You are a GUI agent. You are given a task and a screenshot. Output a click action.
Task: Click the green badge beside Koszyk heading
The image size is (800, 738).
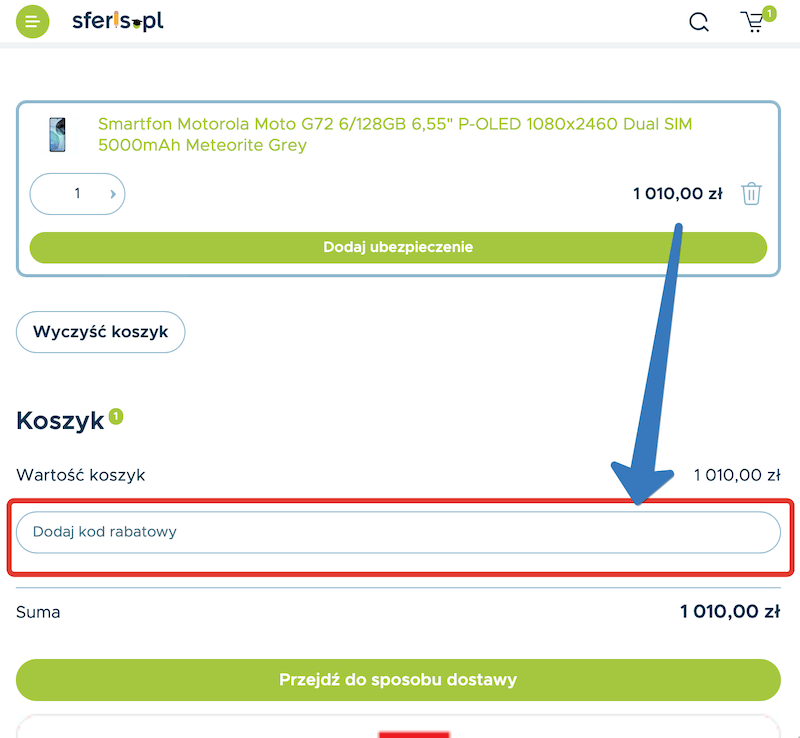[x=116, y=415]
